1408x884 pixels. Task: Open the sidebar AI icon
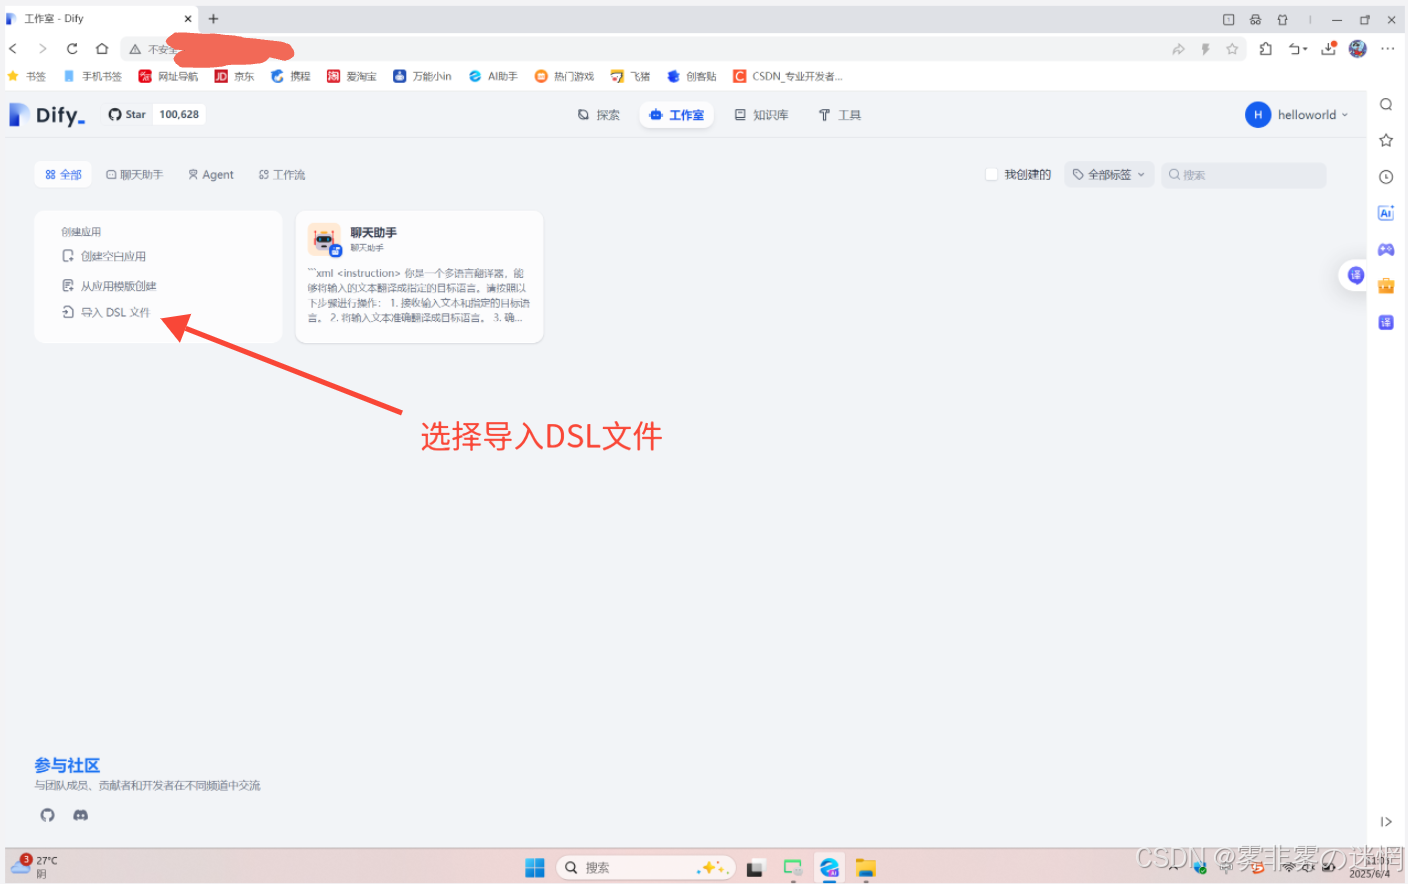(1386, 213)
